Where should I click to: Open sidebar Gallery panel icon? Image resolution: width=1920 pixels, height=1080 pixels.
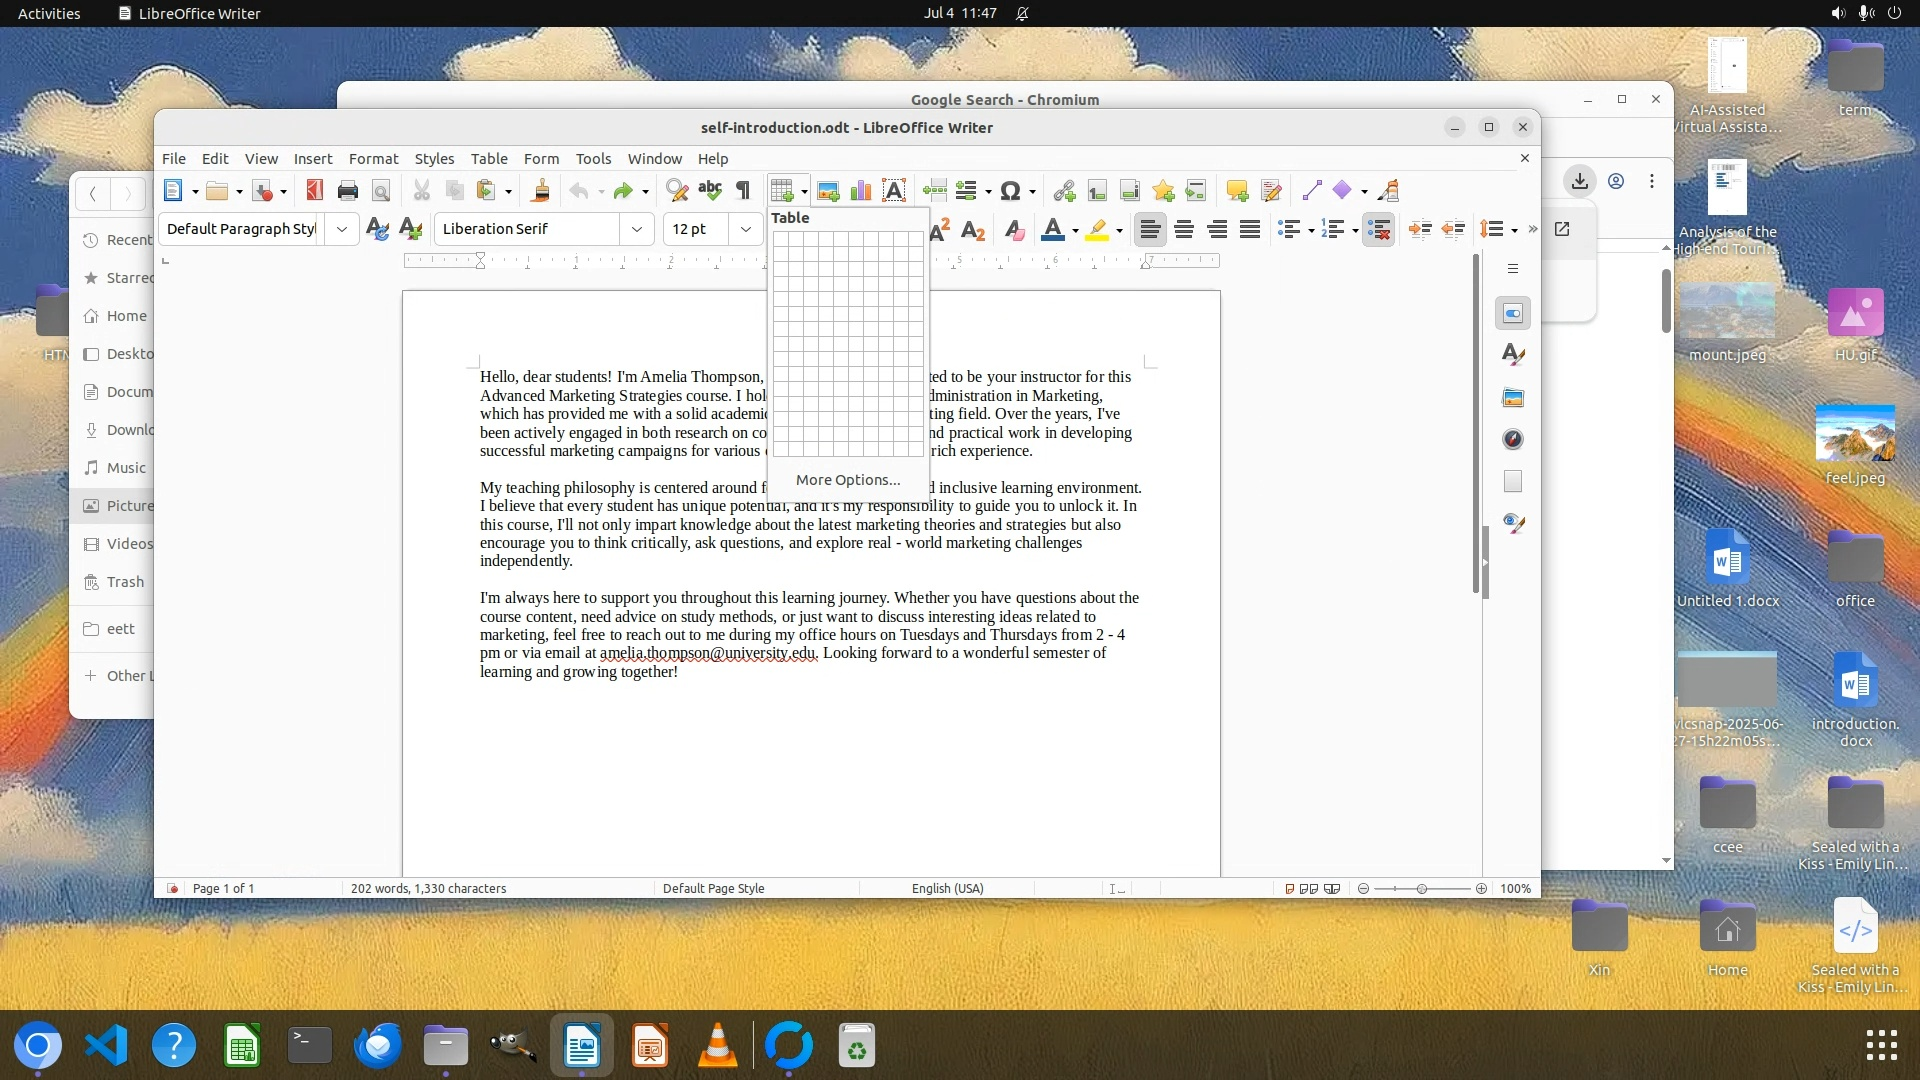1513,397
